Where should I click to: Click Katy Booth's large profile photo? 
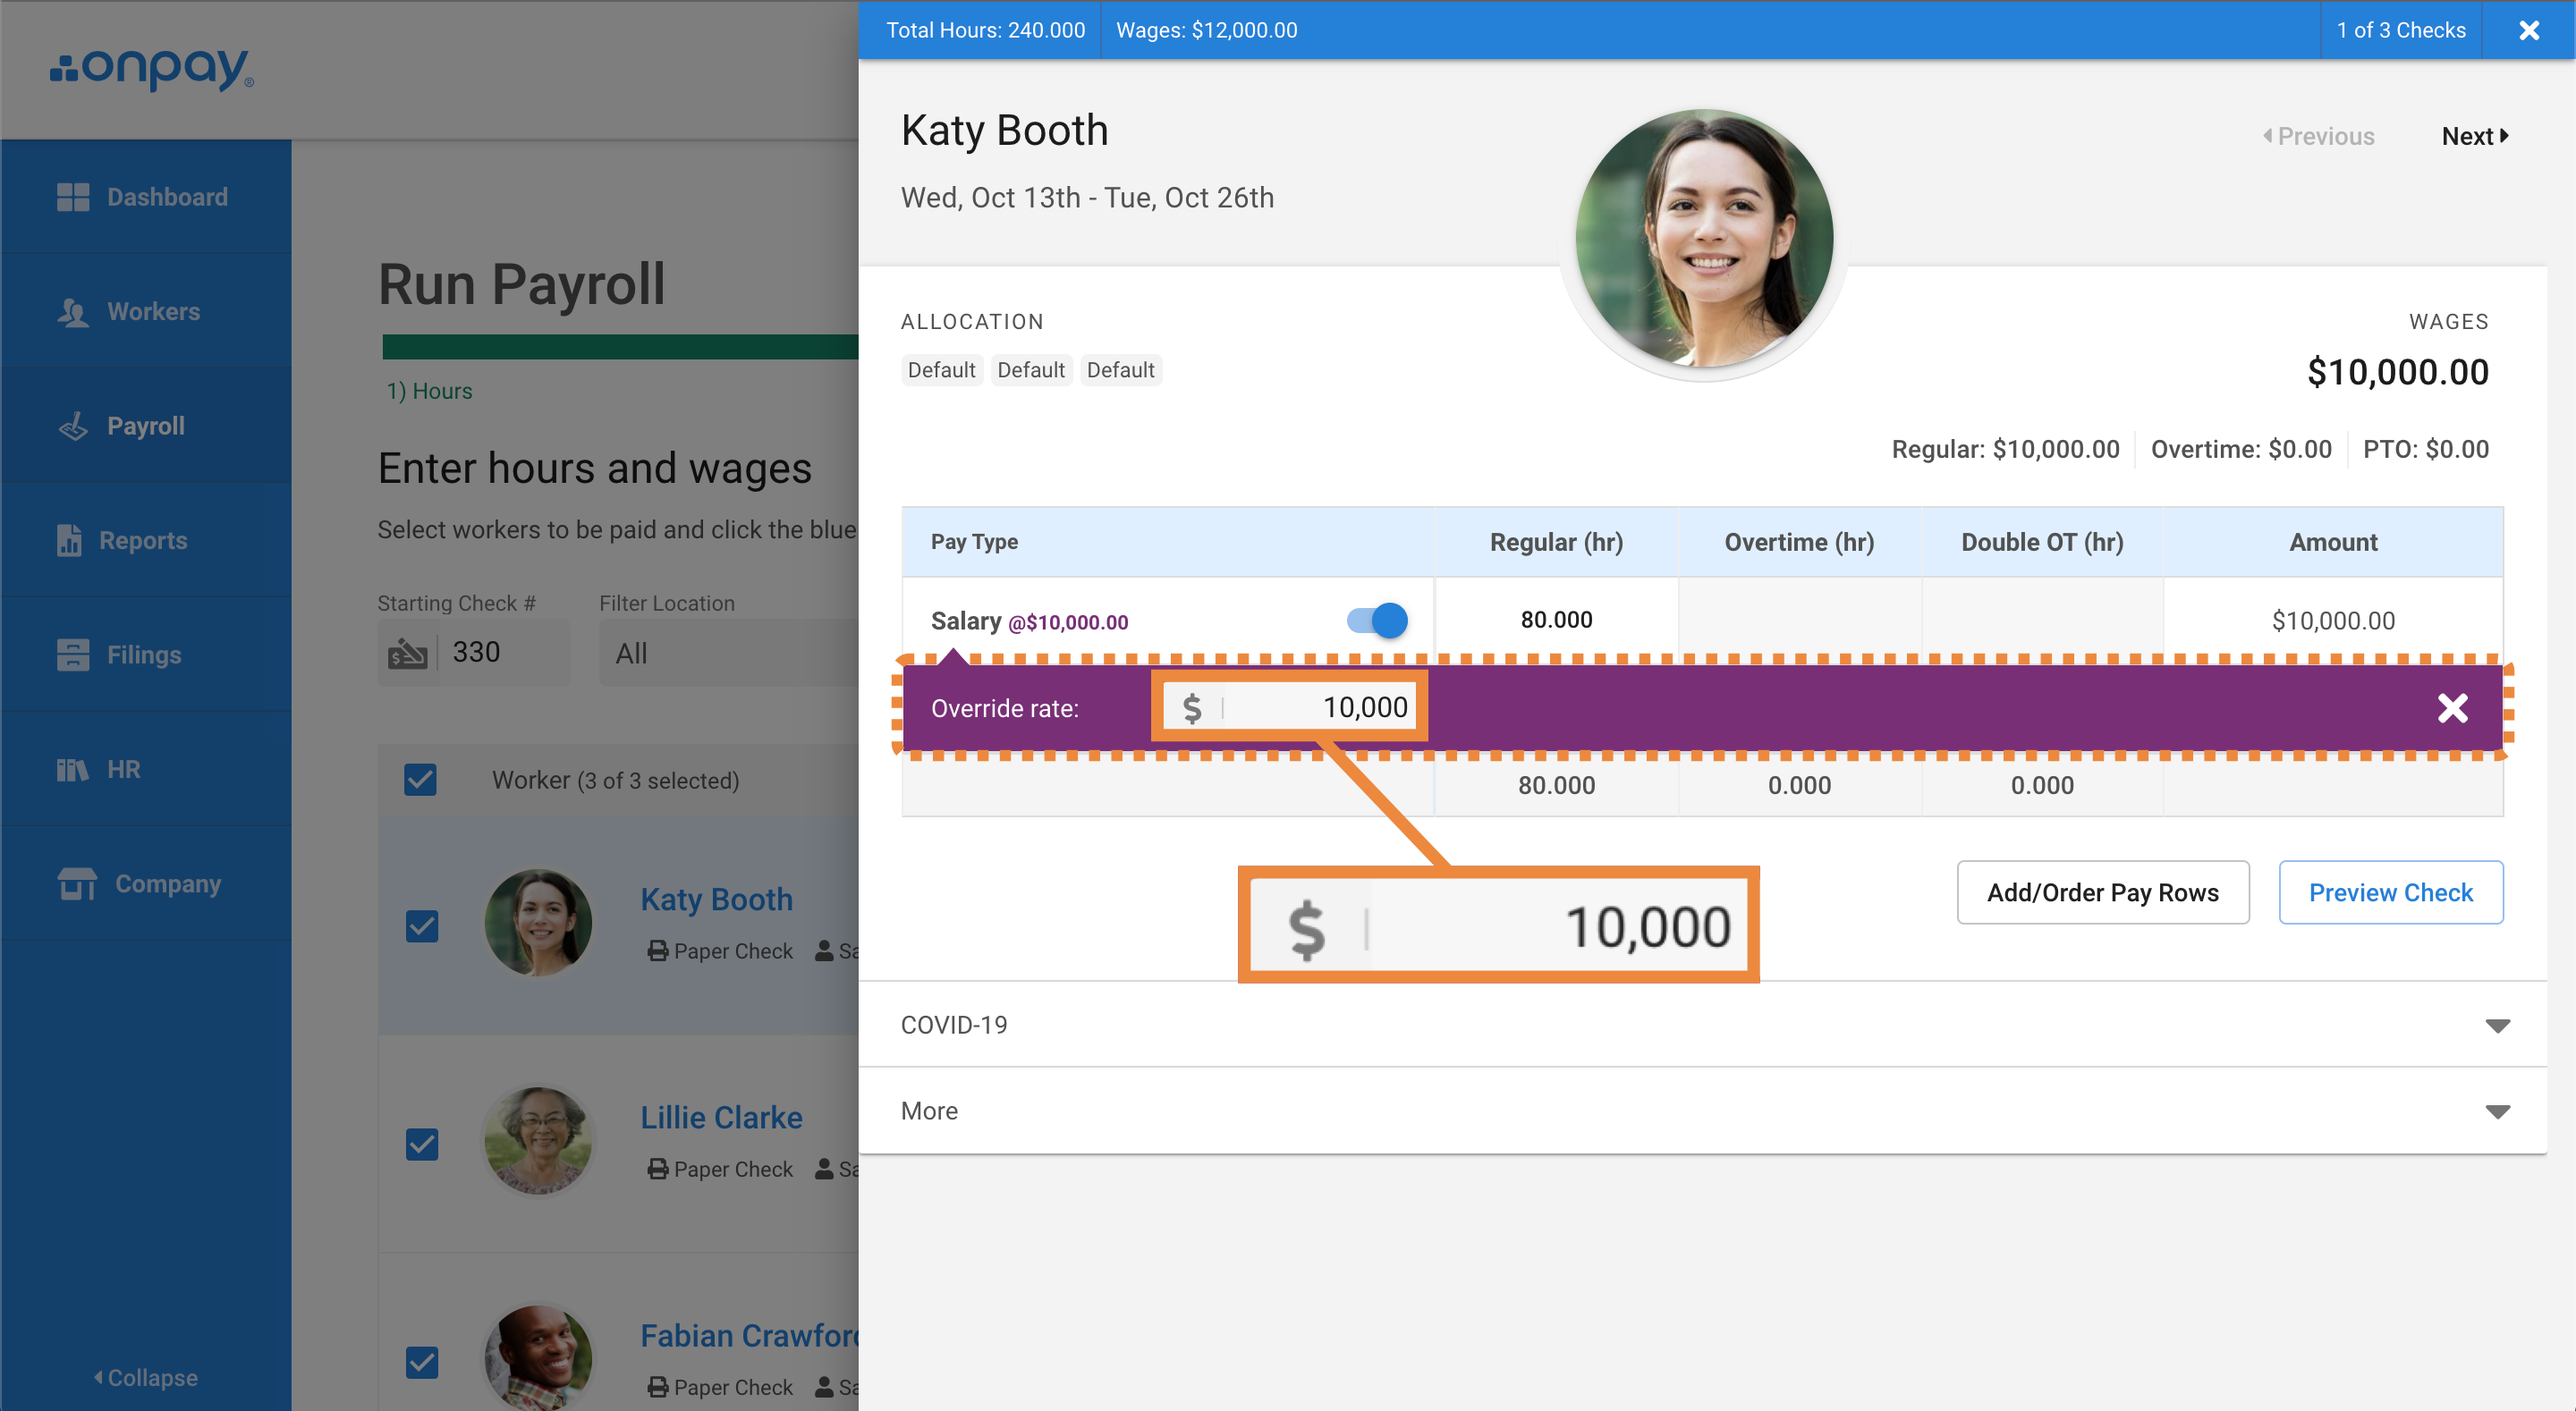(1704, 238)
